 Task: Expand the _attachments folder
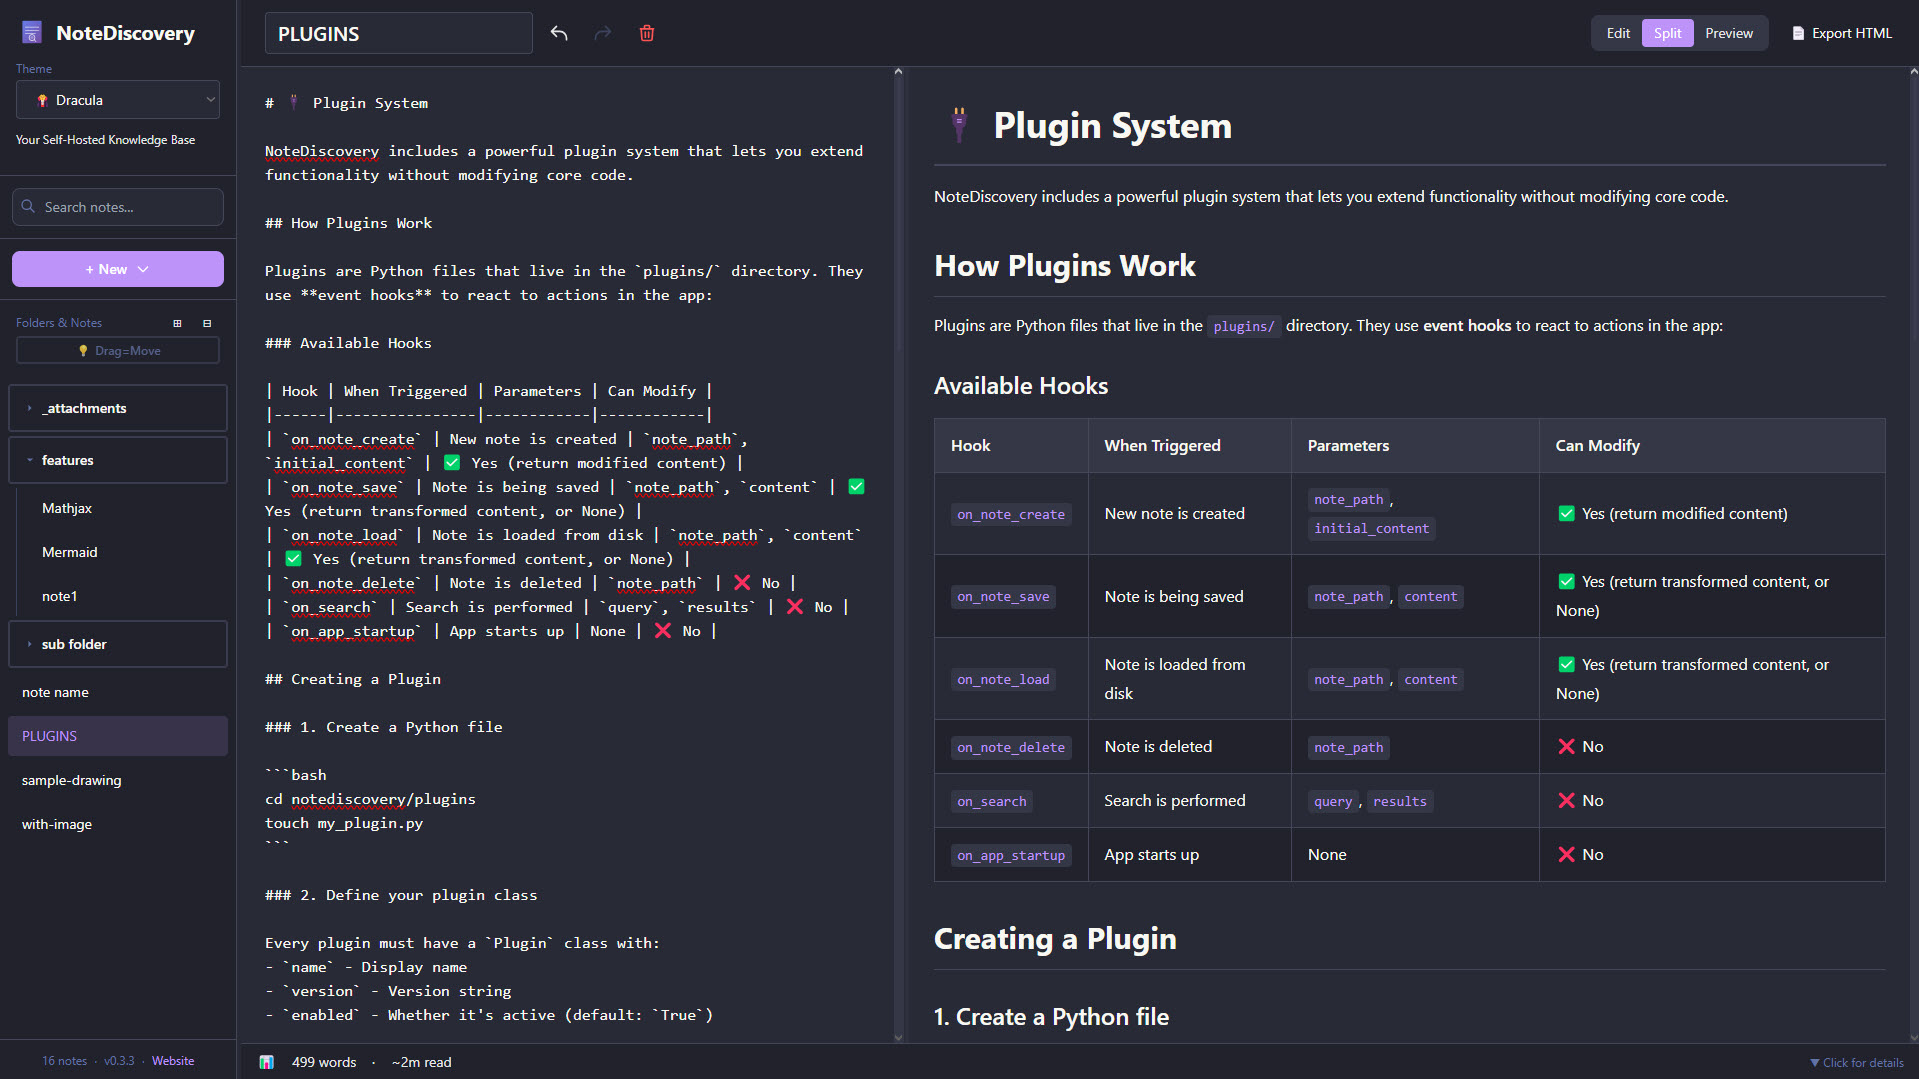(118, 408)
